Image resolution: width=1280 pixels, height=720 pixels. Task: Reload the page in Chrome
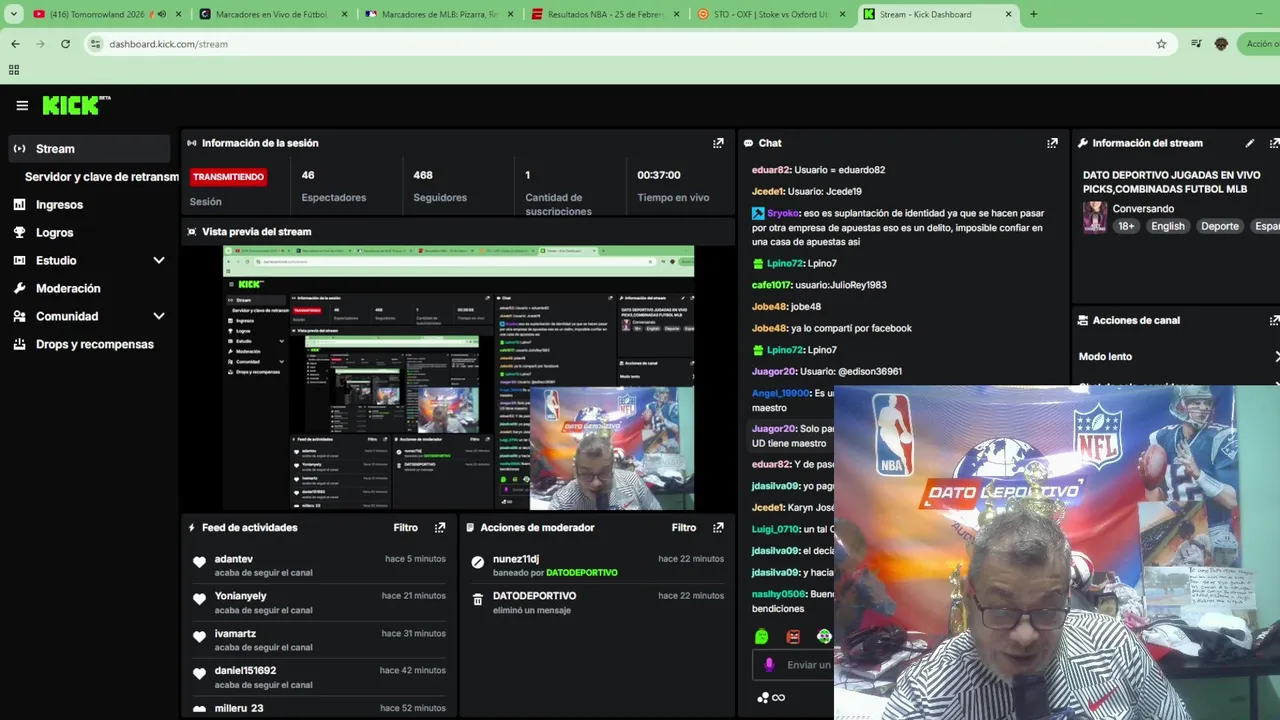click(65, 44)
